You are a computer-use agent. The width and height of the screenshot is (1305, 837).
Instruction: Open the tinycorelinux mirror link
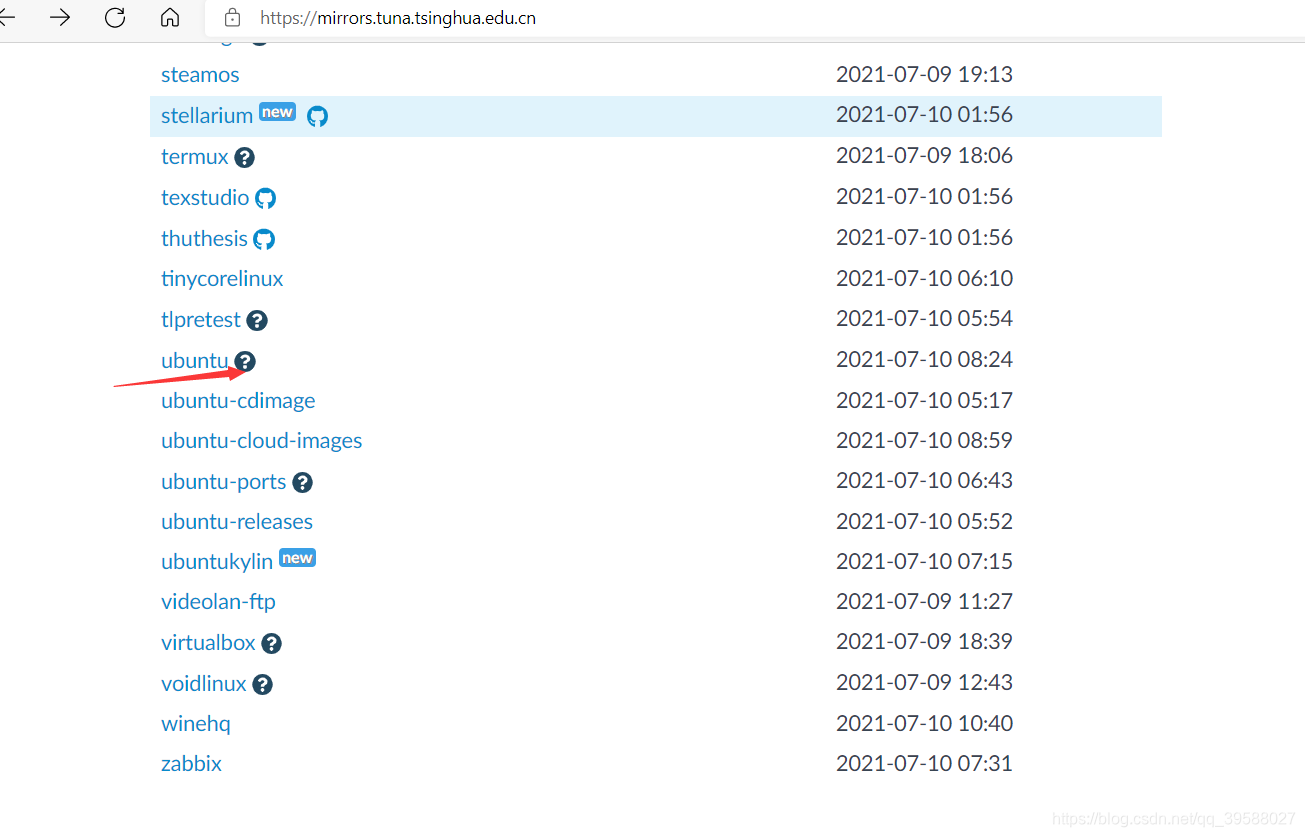222,279
